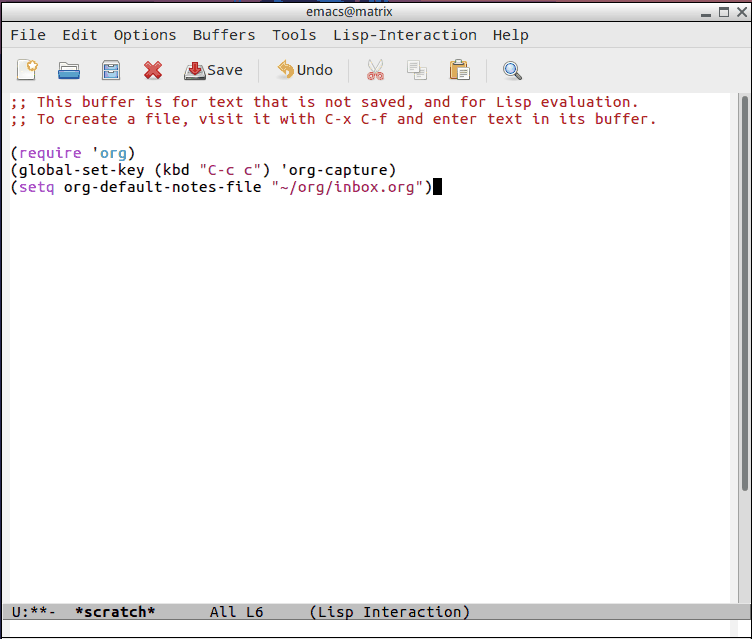Click the vertical scrollbar thumb

click(745, 293)
